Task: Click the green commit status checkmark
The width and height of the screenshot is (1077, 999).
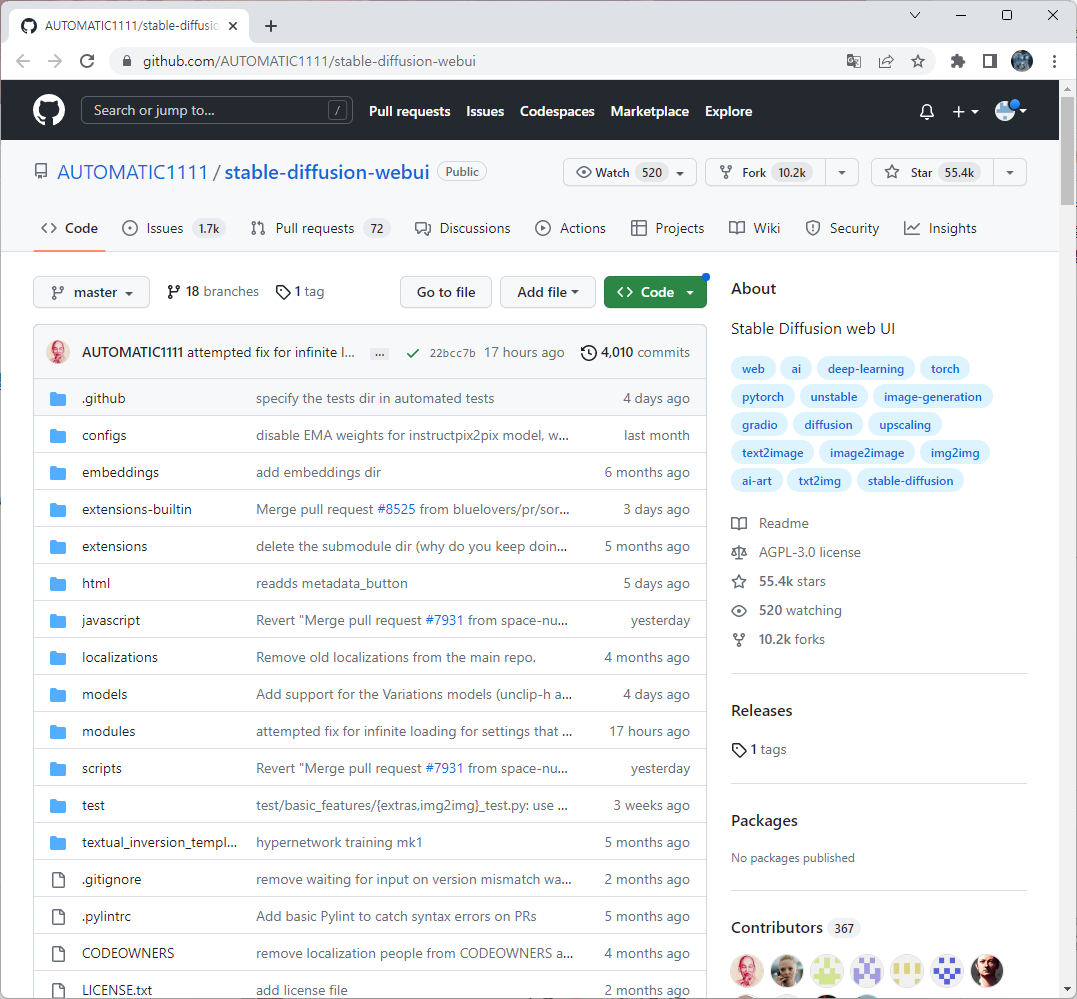Action: [413, 353]
